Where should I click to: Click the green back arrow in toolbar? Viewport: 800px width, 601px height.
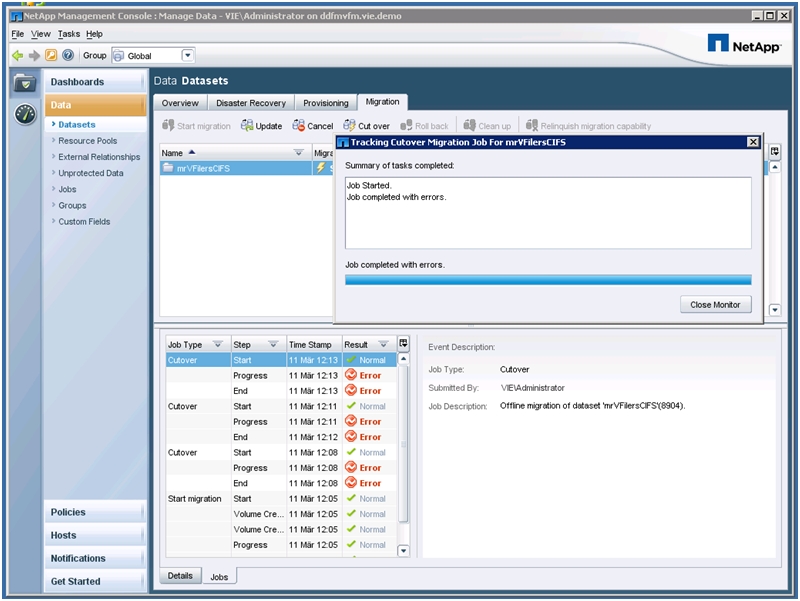click(18, 56)
